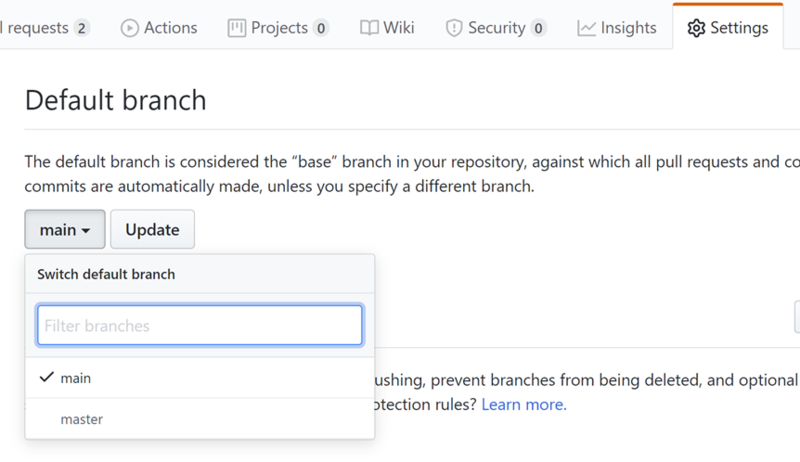Click the Insights graph icon

587,28
